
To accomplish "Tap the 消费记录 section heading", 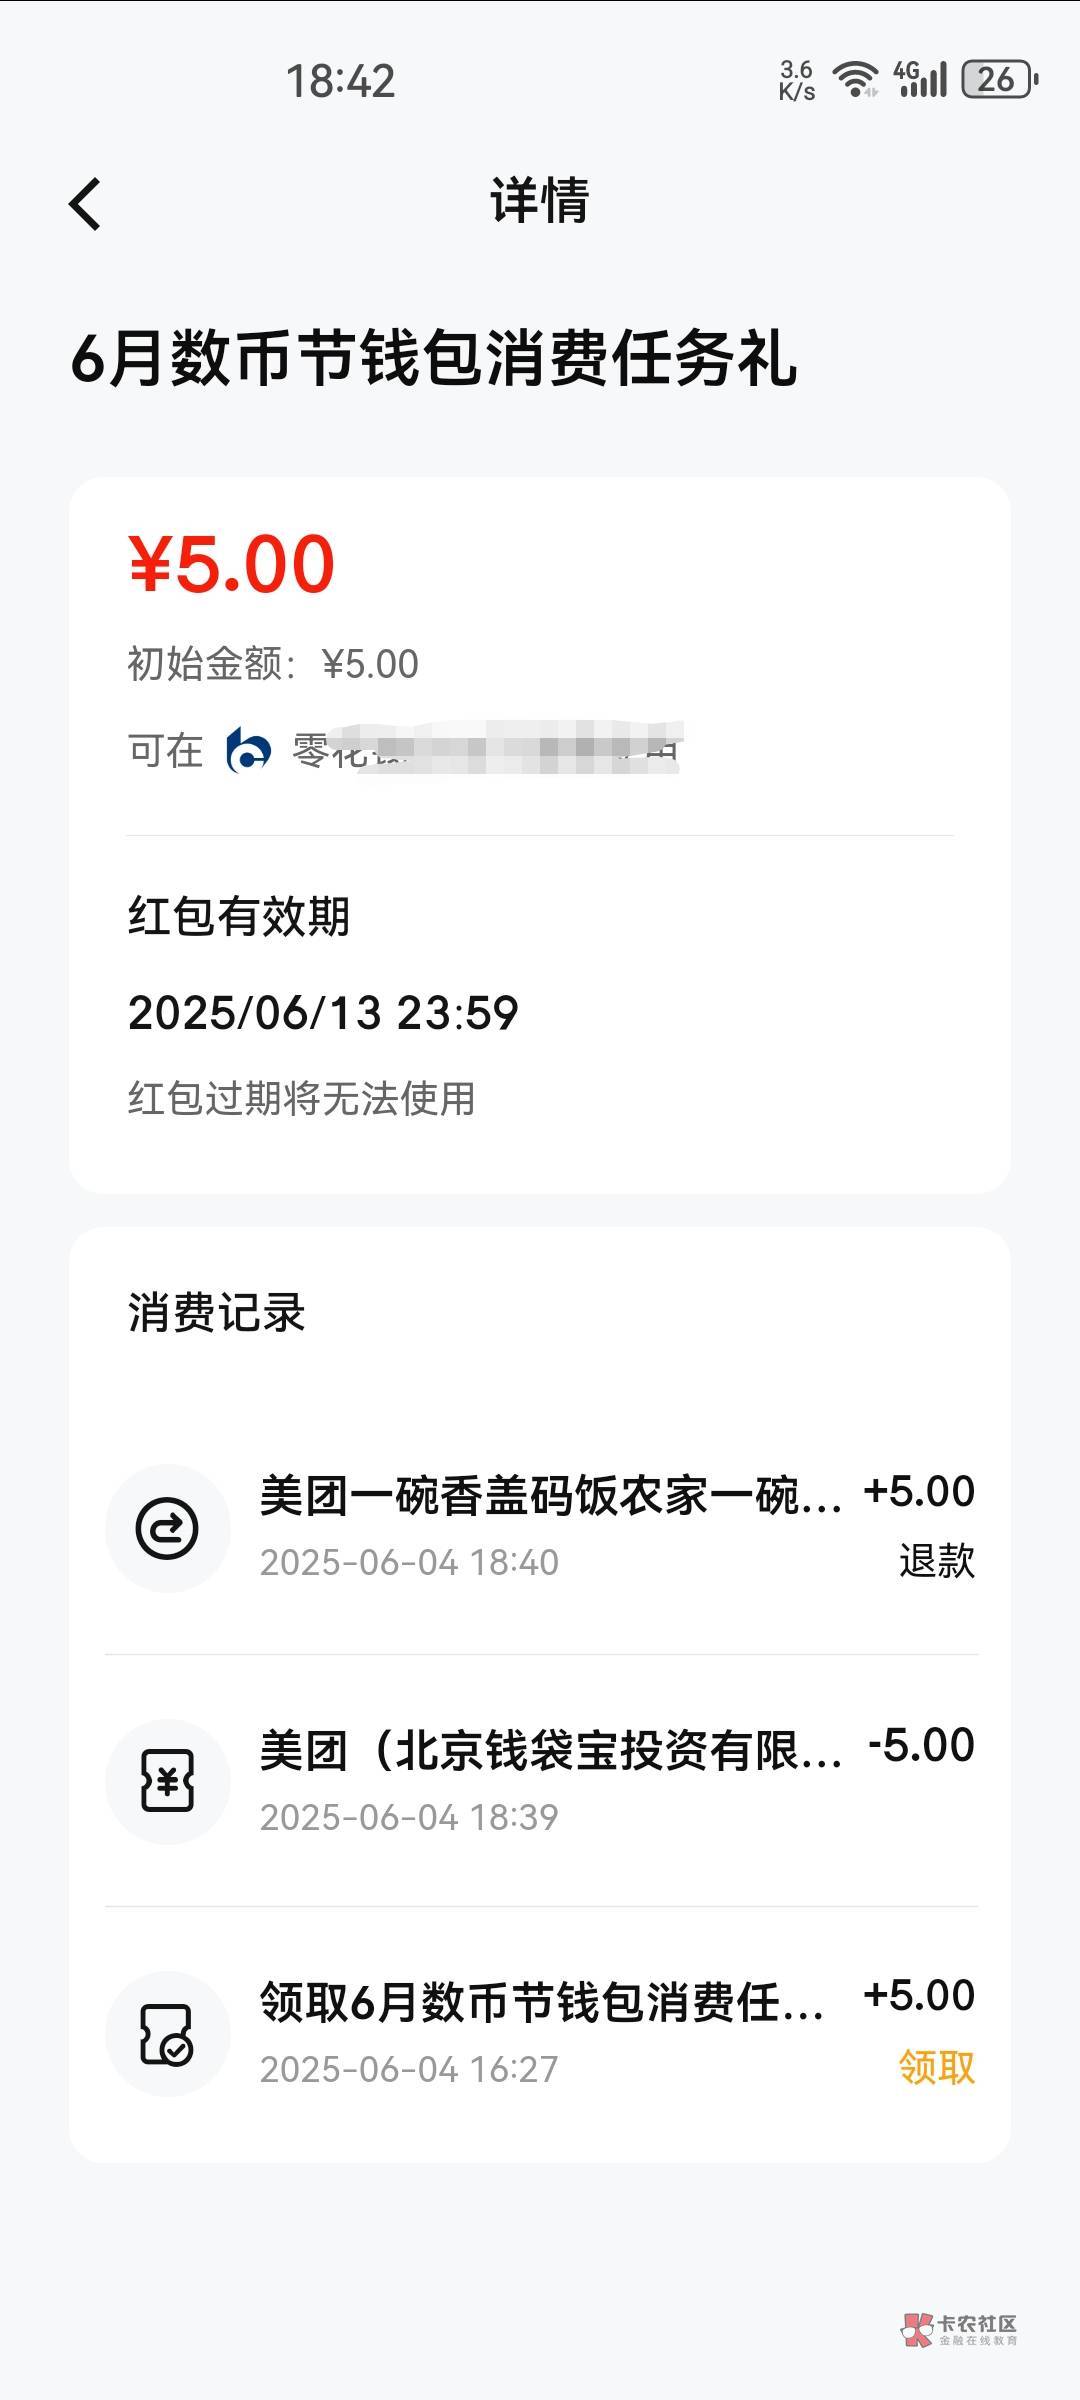I will pyautogui.click(x=216, y=1312).
